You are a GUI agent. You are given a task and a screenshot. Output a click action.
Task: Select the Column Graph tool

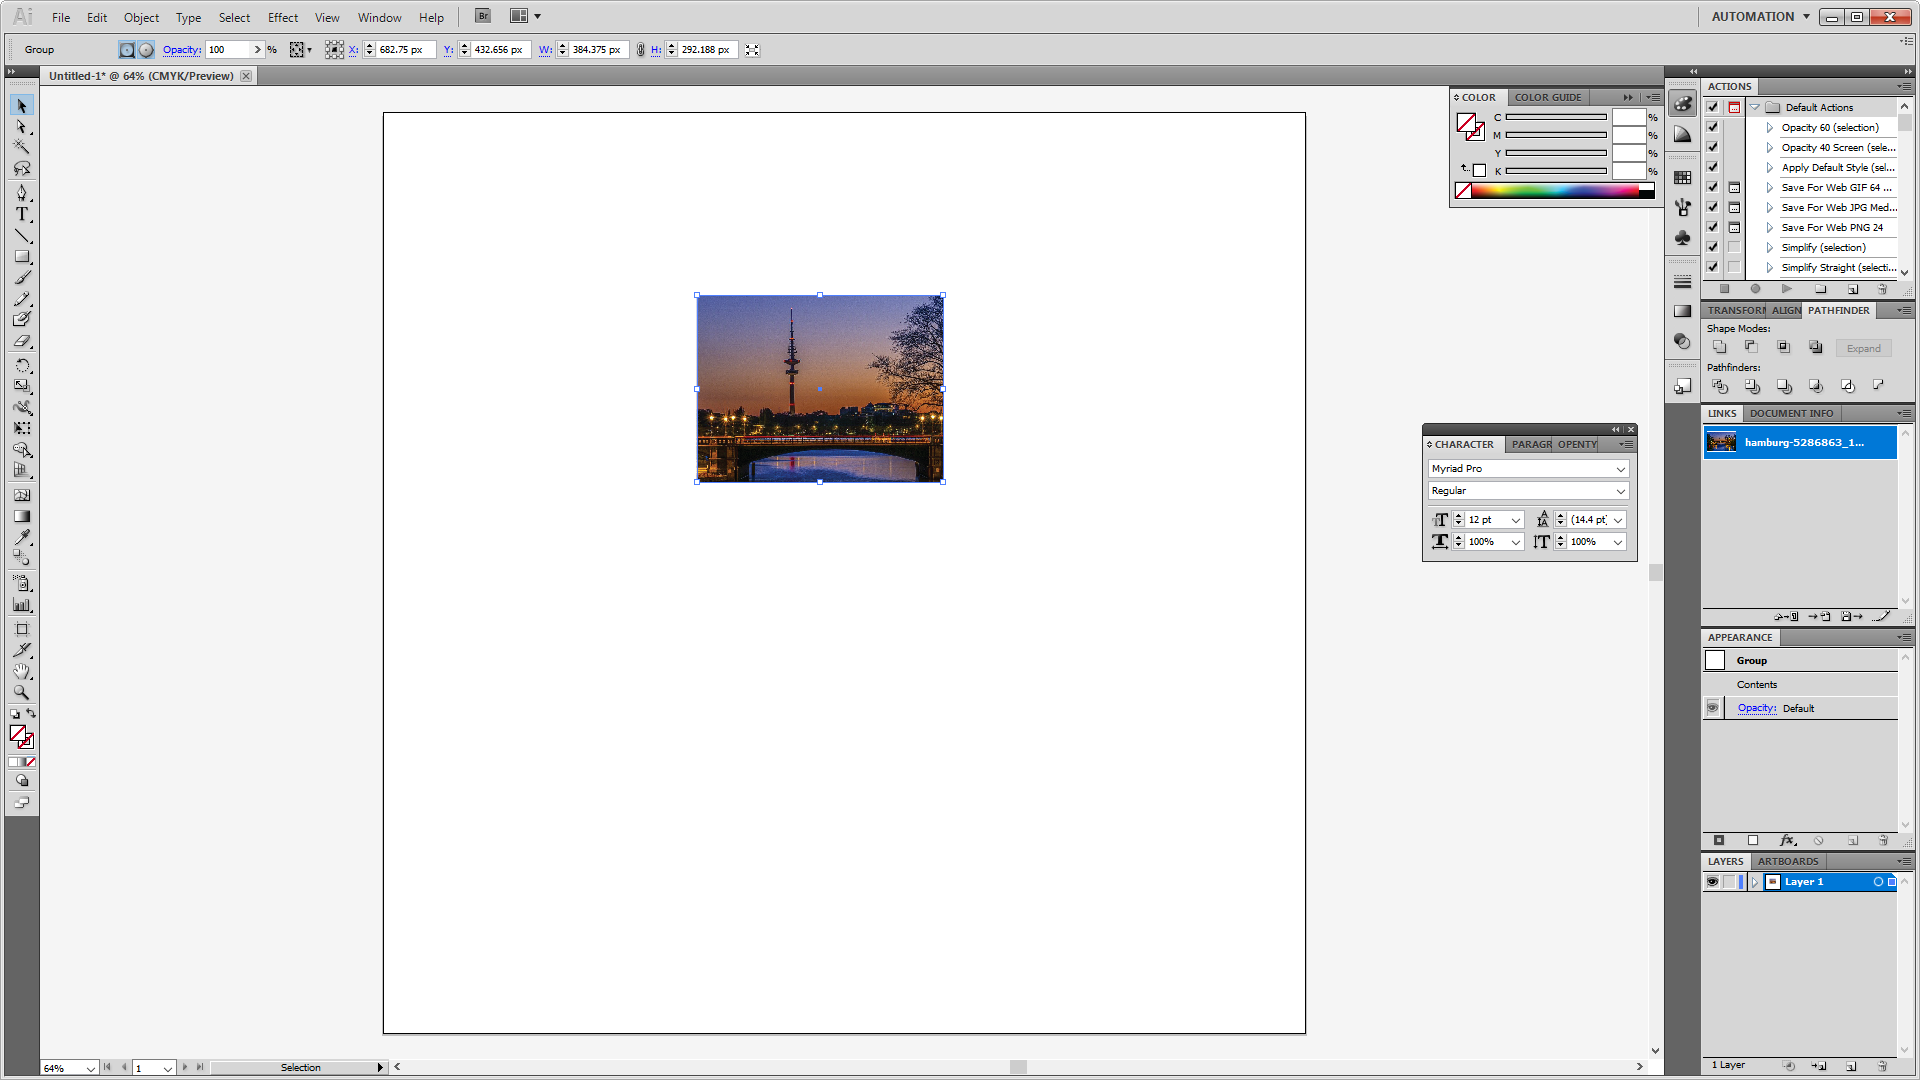point(22,605)
